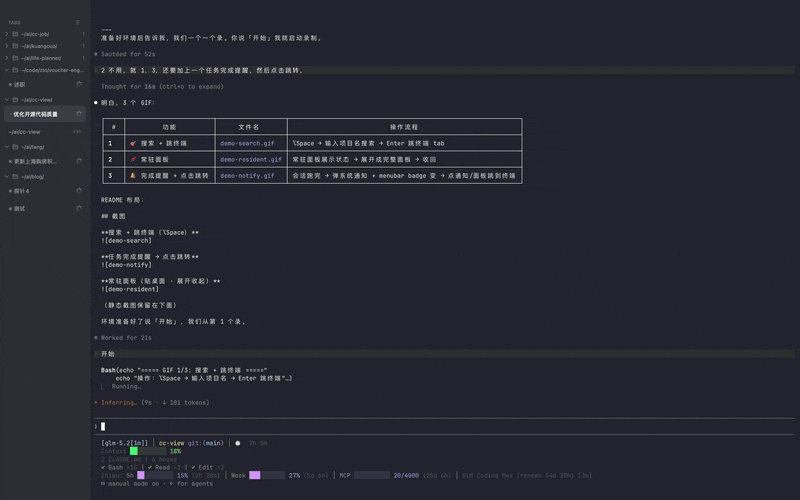Click the ![demo-resident] markdown line
This screenshot has width=800, height=500.
tap(130, 289)
